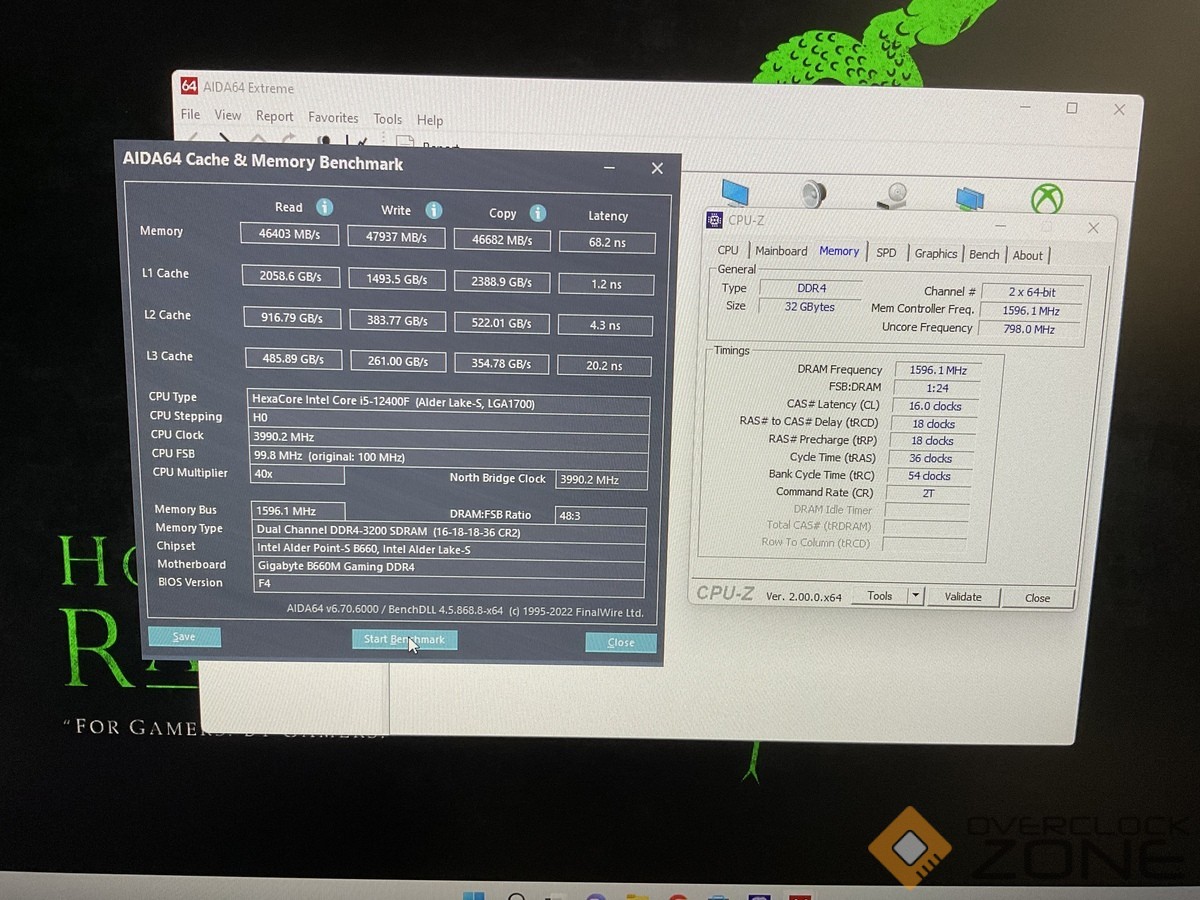The width and height of the screenshot is (1200, 900).
Task: Select the Memory tab in CPU-Z
Action: tap(839, 251)
